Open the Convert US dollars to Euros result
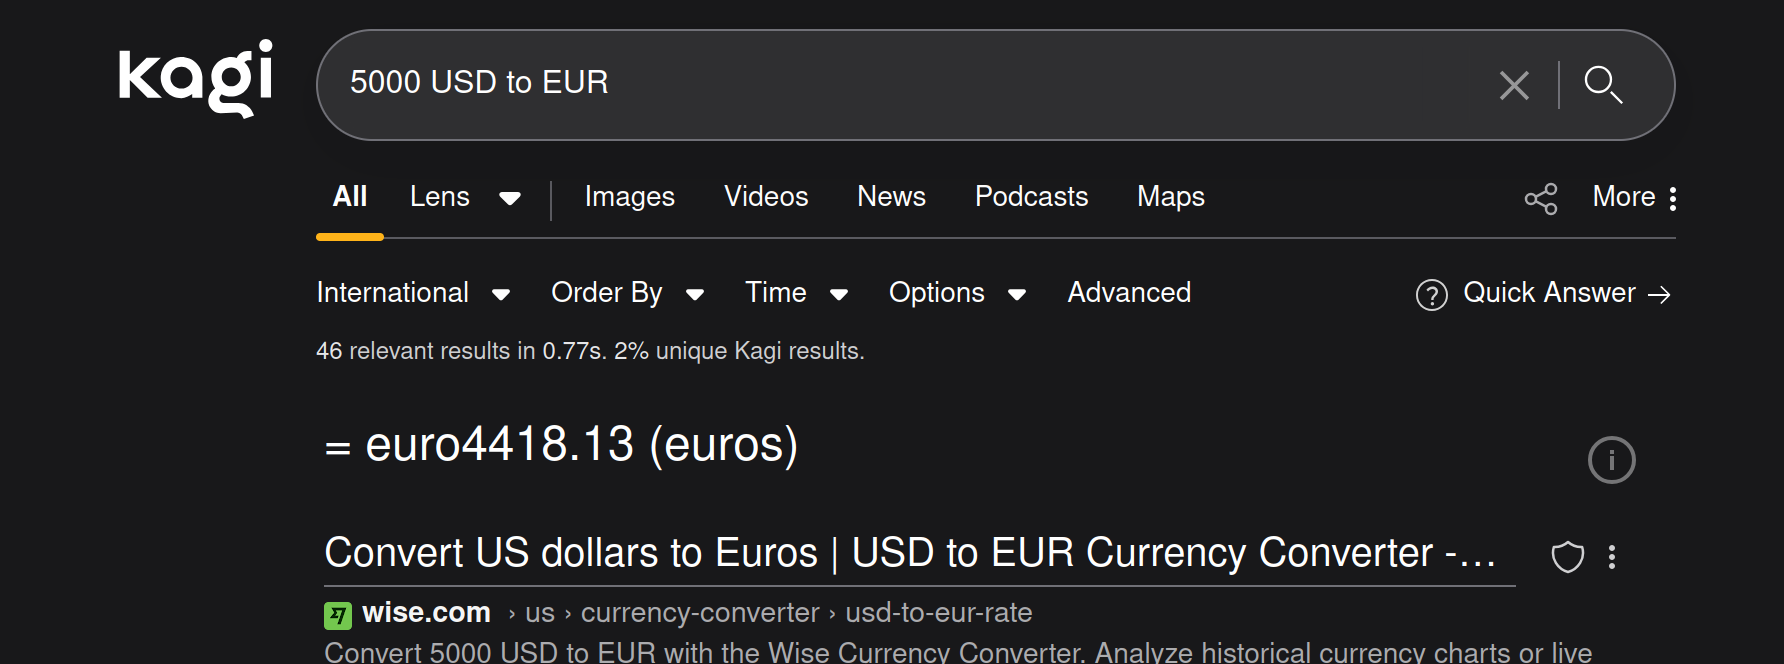Screen dimensions: 1784x664 click(x=910, y=553)
